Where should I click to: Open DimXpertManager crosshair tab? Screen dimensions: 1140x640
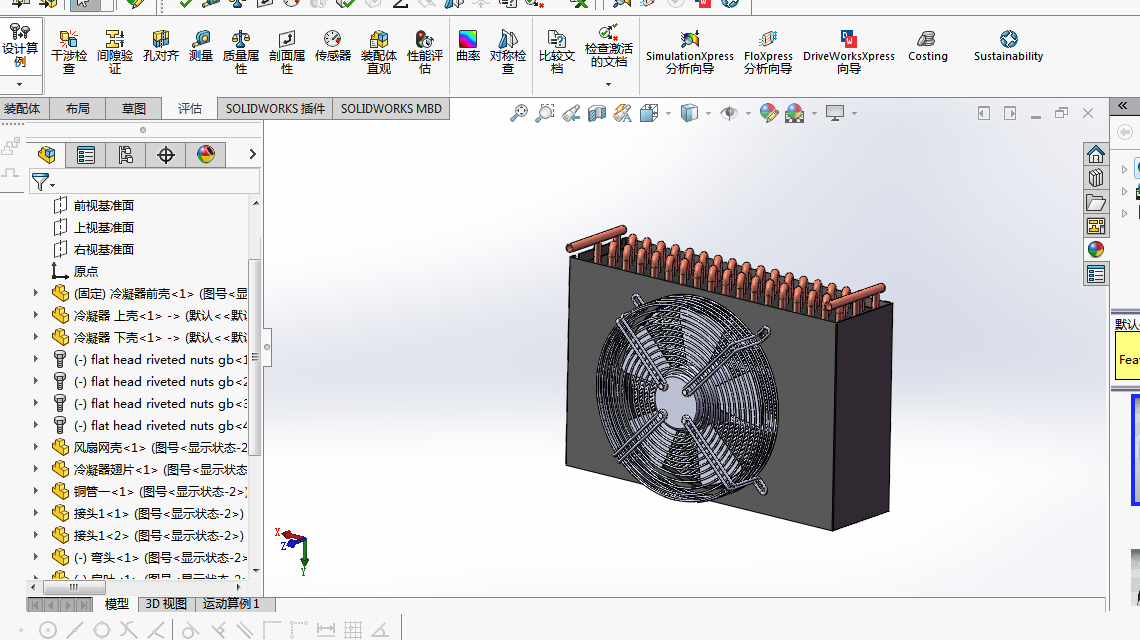point(166,154)
